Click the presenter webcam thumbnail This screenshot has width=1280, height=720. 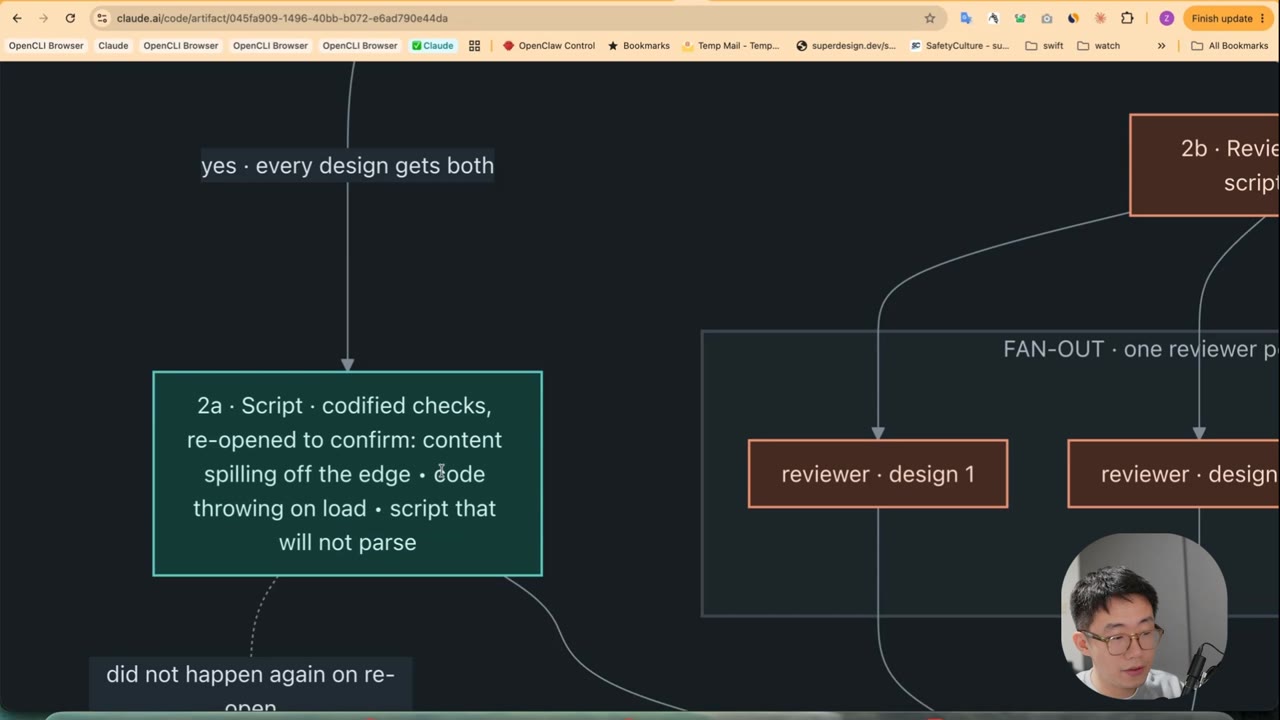click(x=1144, y=616)
